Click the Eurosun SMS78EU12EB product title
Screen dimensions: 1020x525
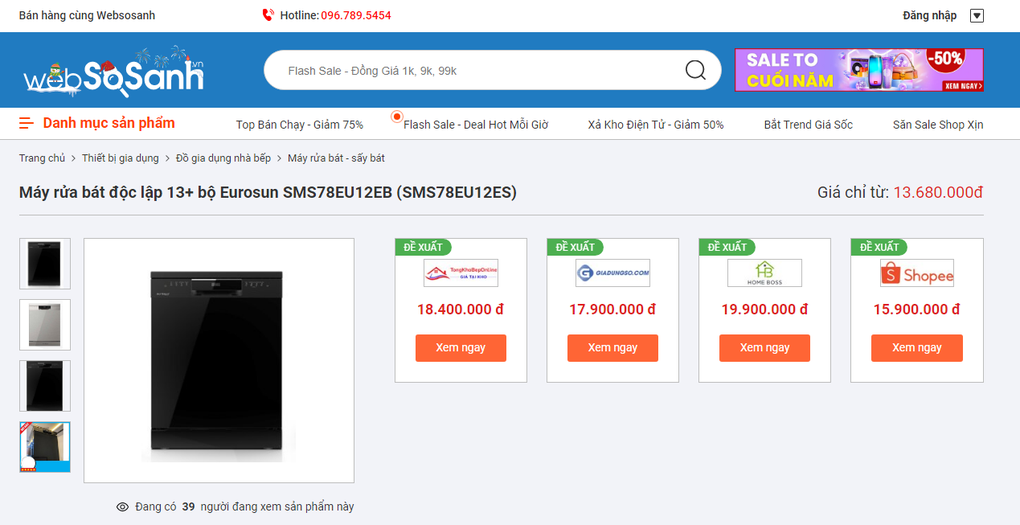click(268, 193)
